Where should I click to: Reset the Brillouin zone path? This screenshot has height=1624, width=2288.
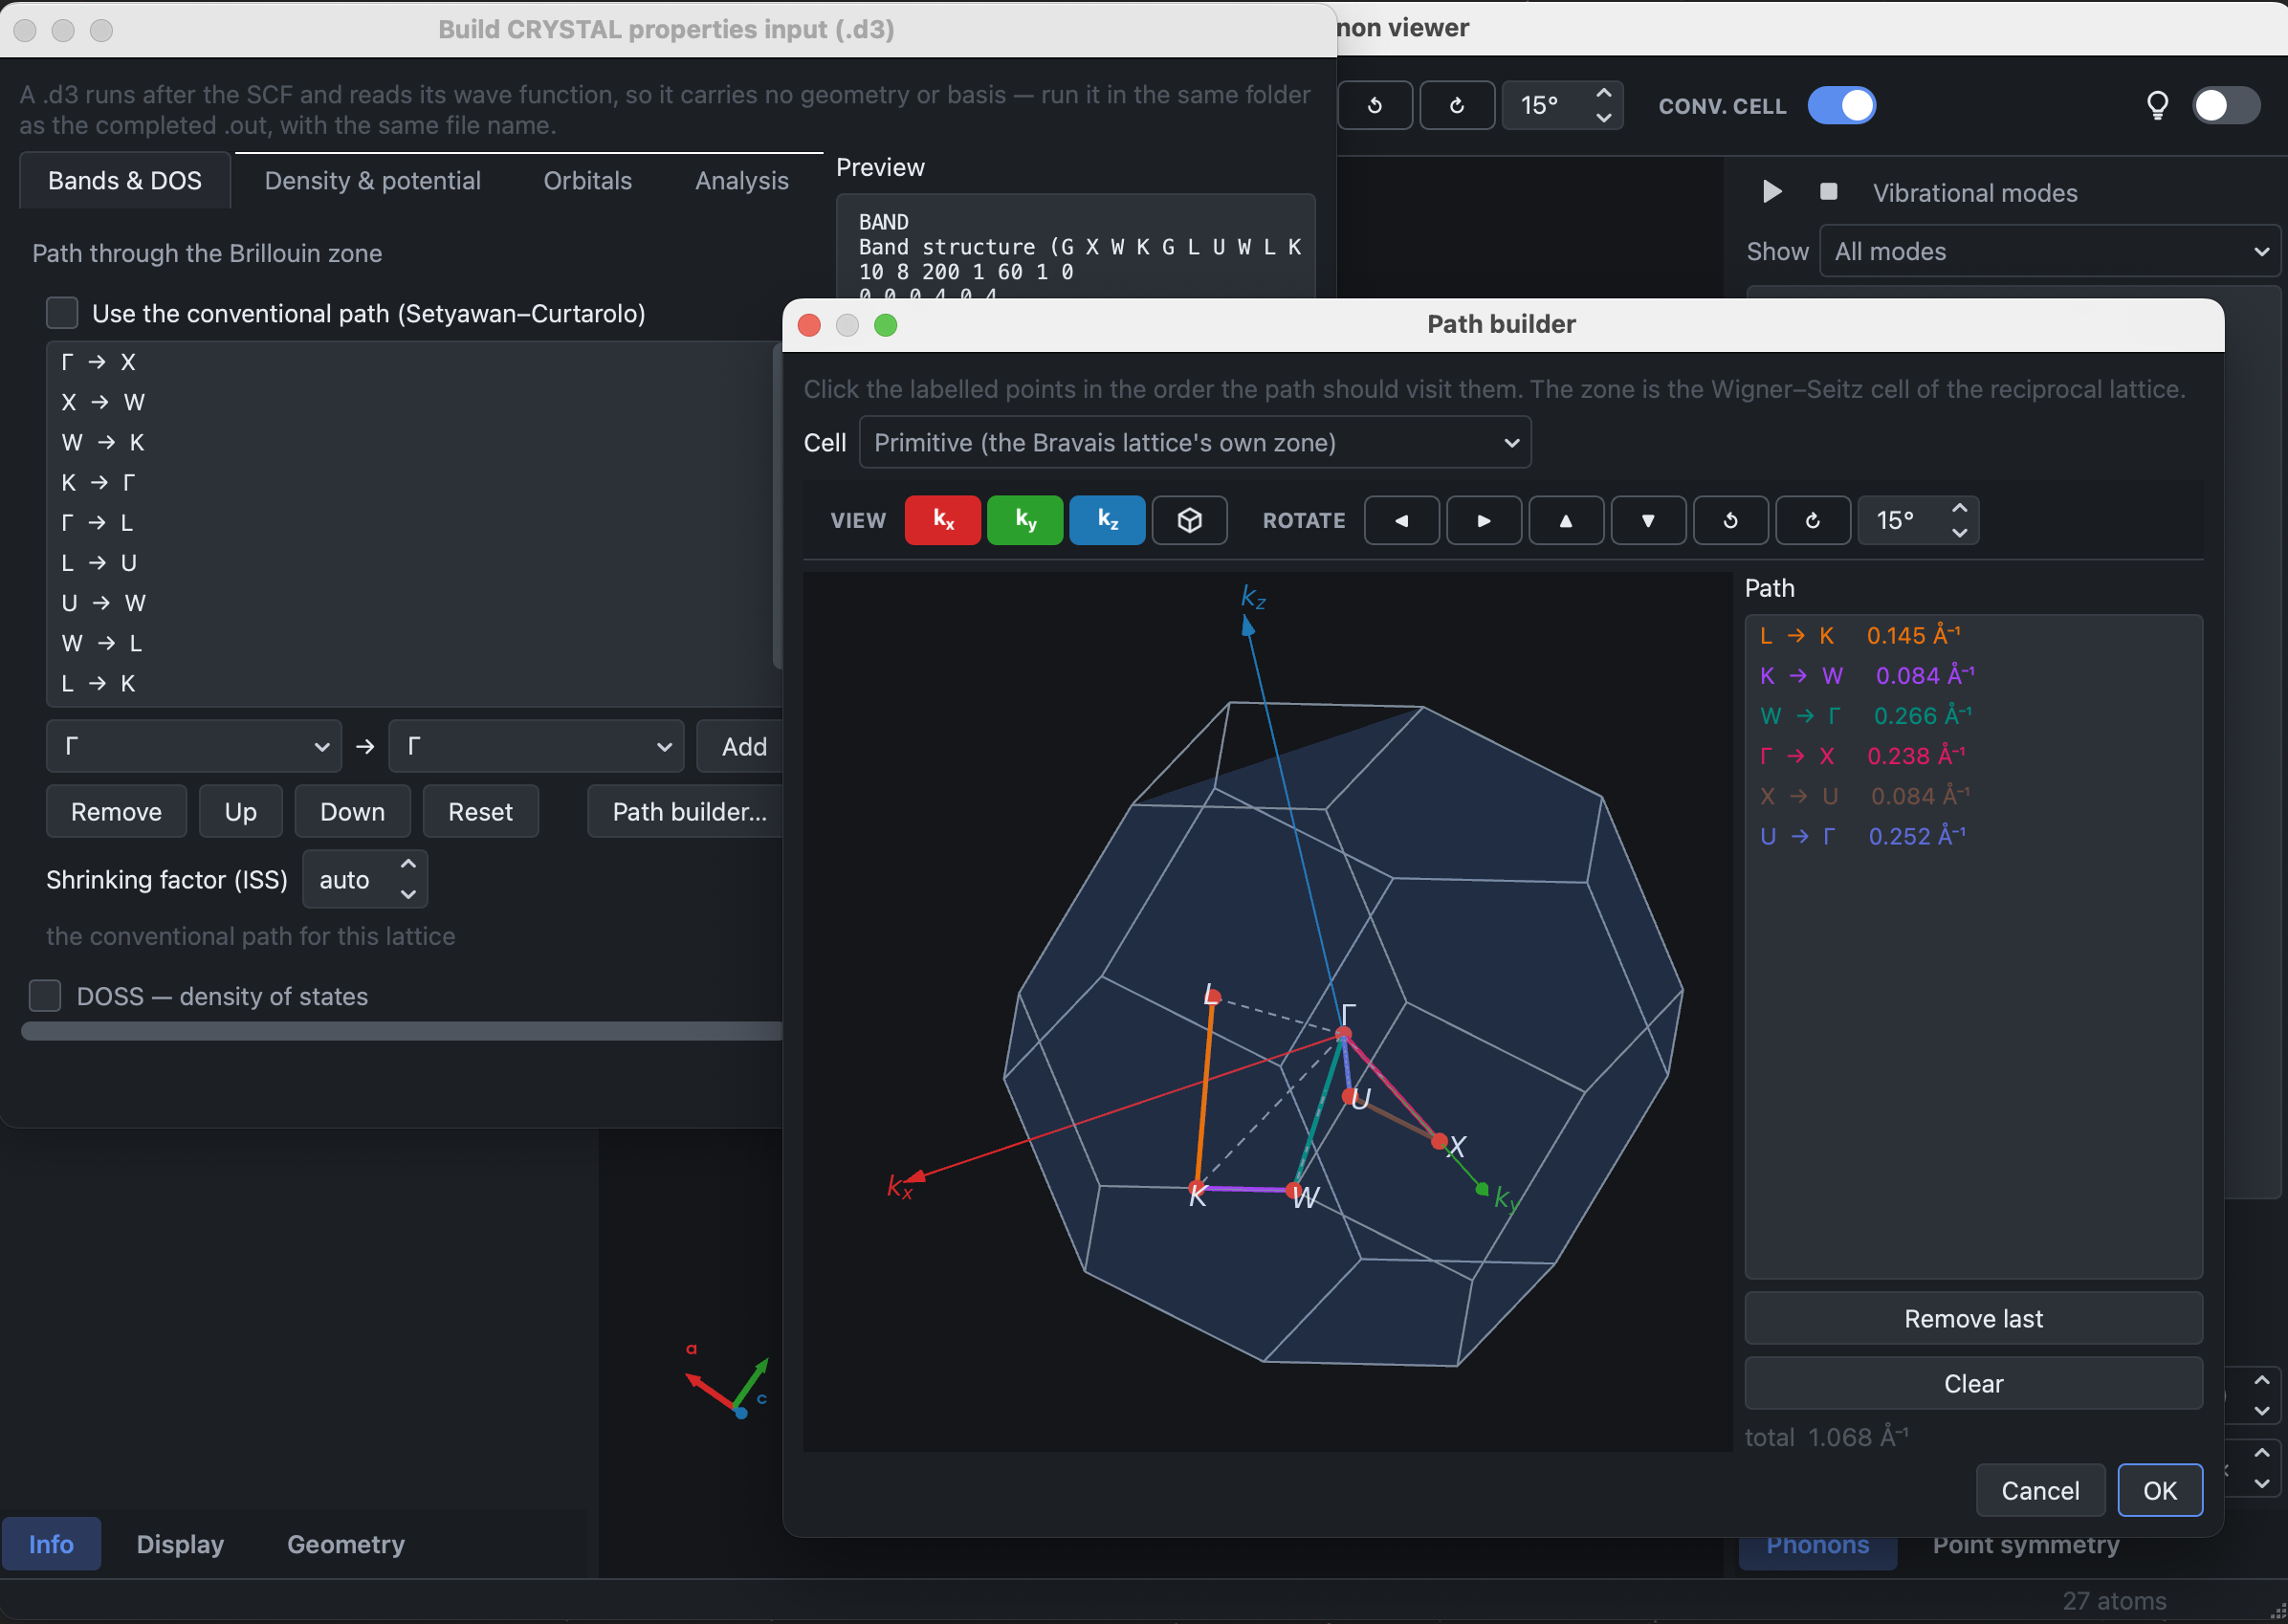(x=480, y=811)
